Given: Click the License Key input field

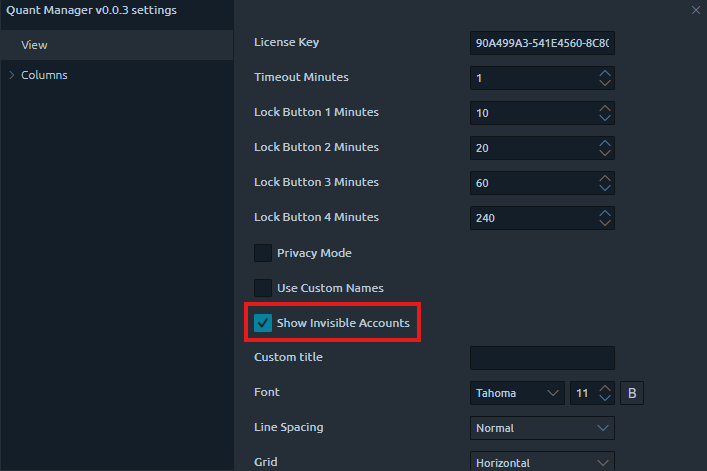Looking at the screenshot, I should pyautogui.click(x=541, y=43).
